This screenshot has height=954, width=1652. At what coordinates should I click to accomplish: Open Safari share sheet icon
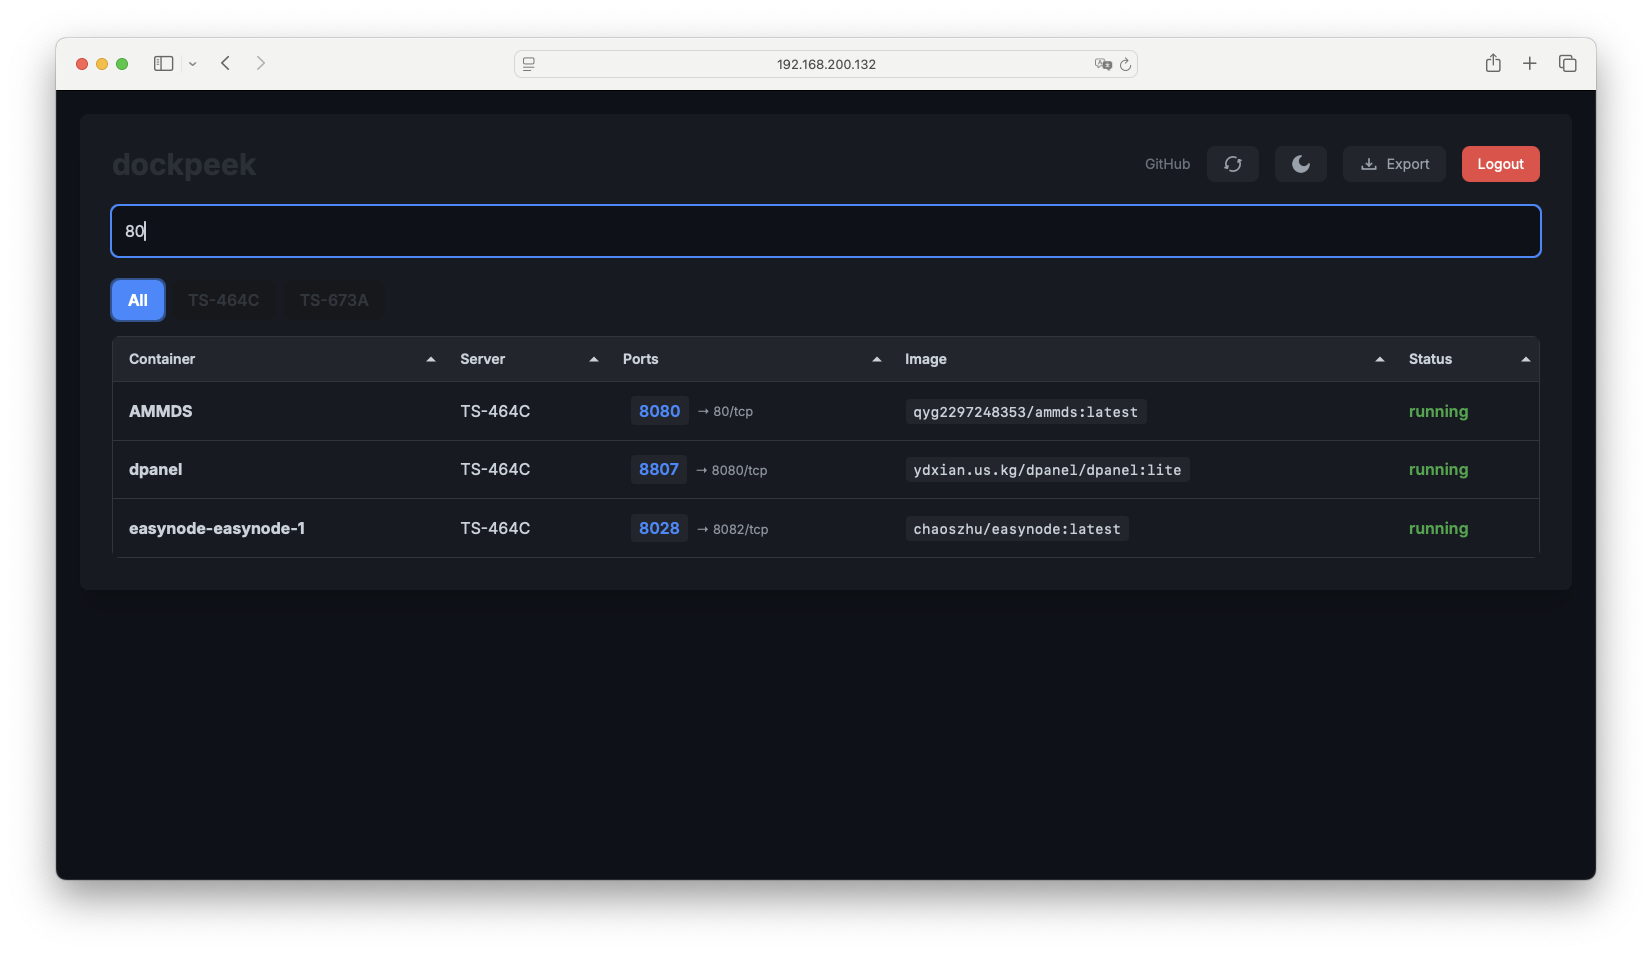(1493, 63)
